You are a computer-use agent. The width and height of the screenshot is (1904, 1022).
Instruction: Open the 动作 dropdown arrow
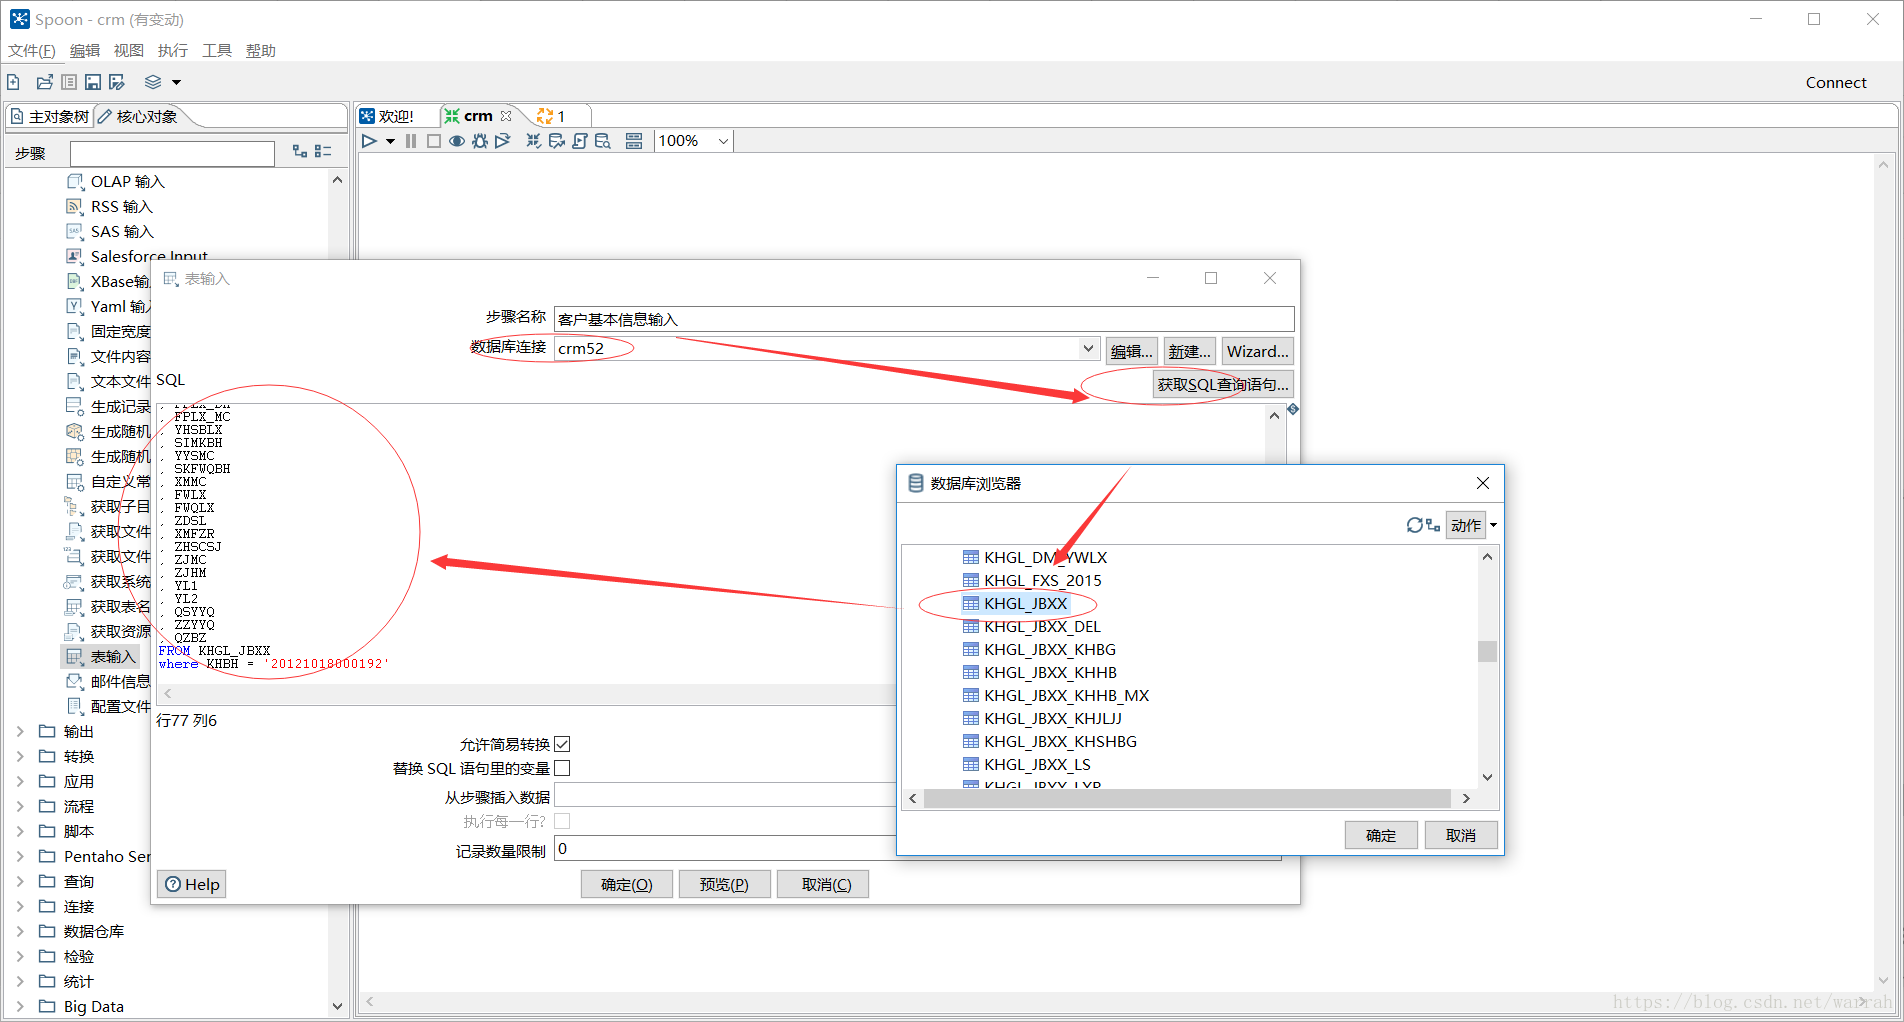[x=1493, y=525]
